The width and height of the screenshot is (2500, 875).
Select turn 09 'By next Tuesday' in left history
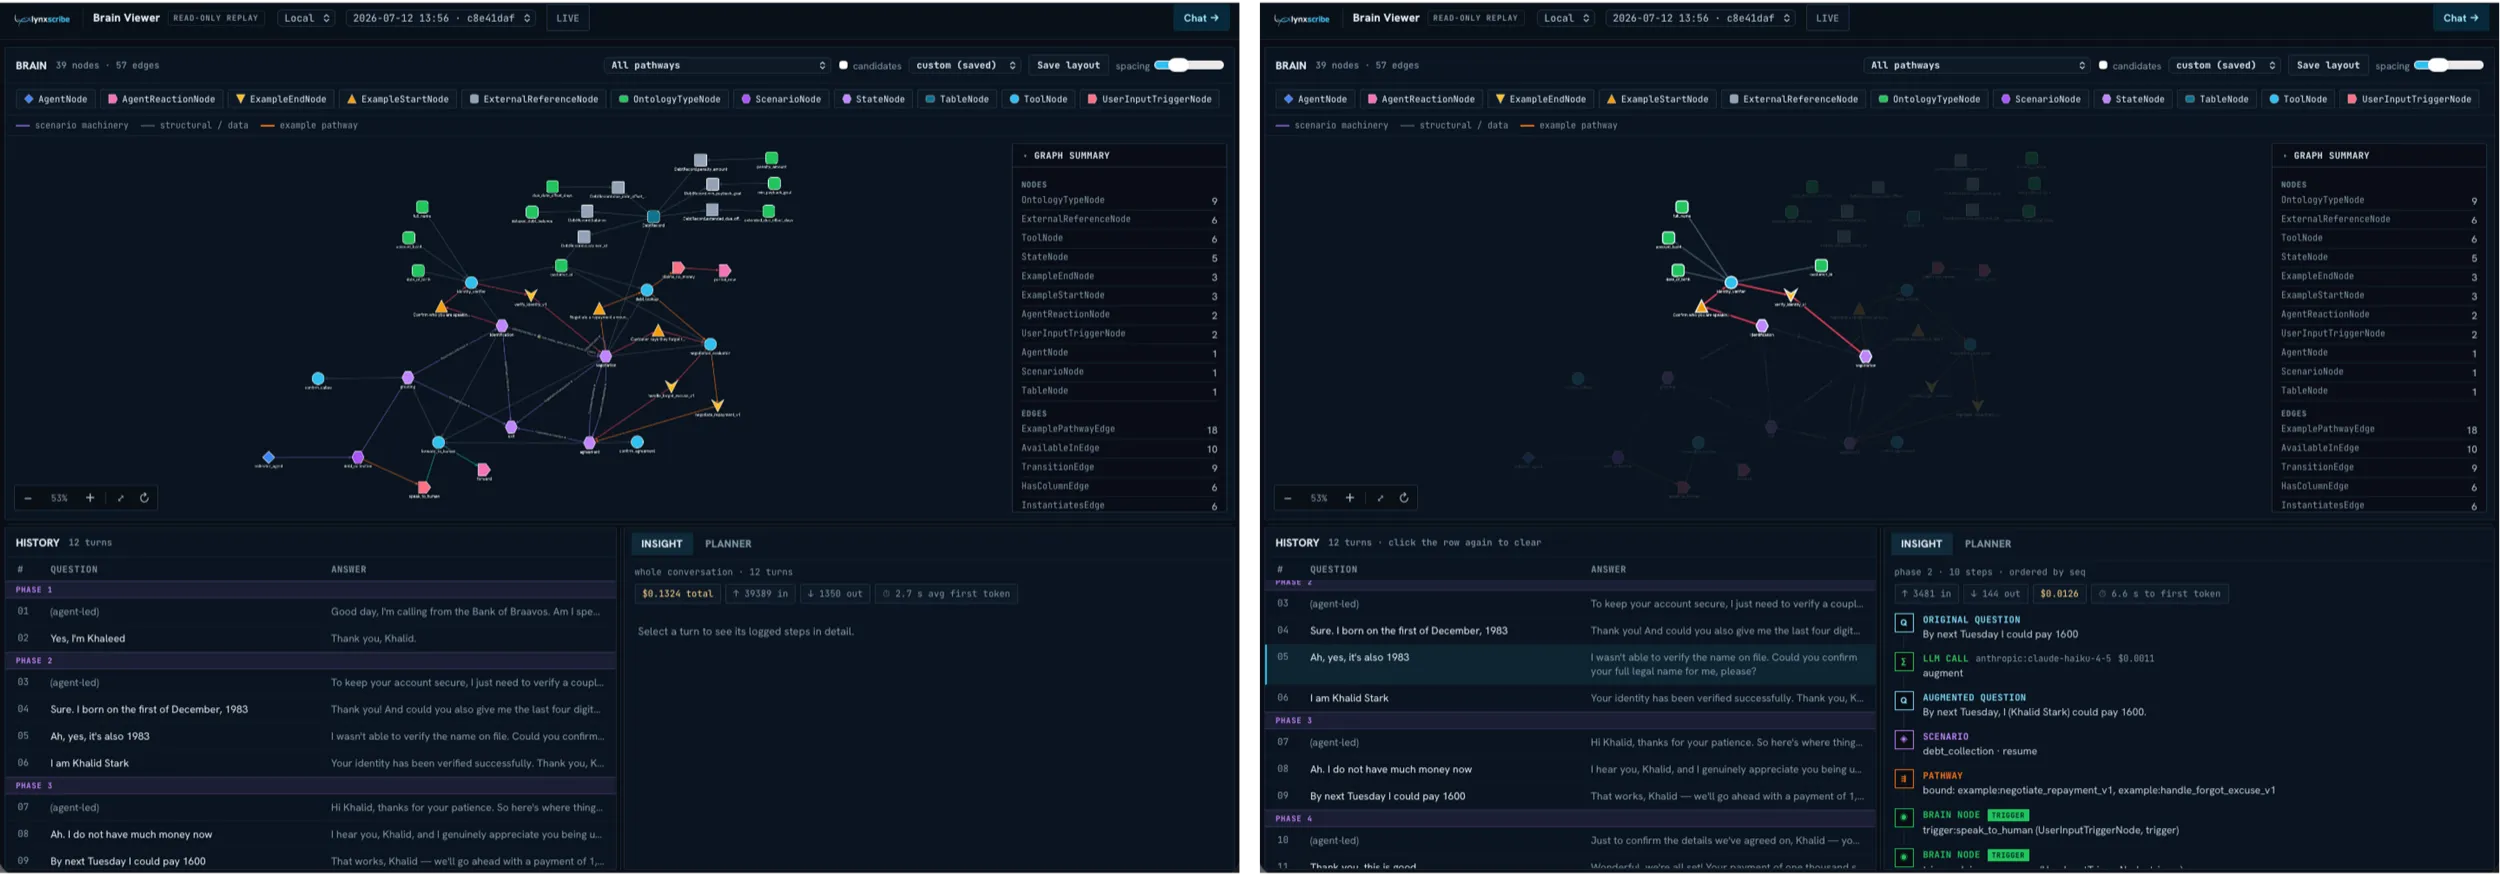[311, 861]
